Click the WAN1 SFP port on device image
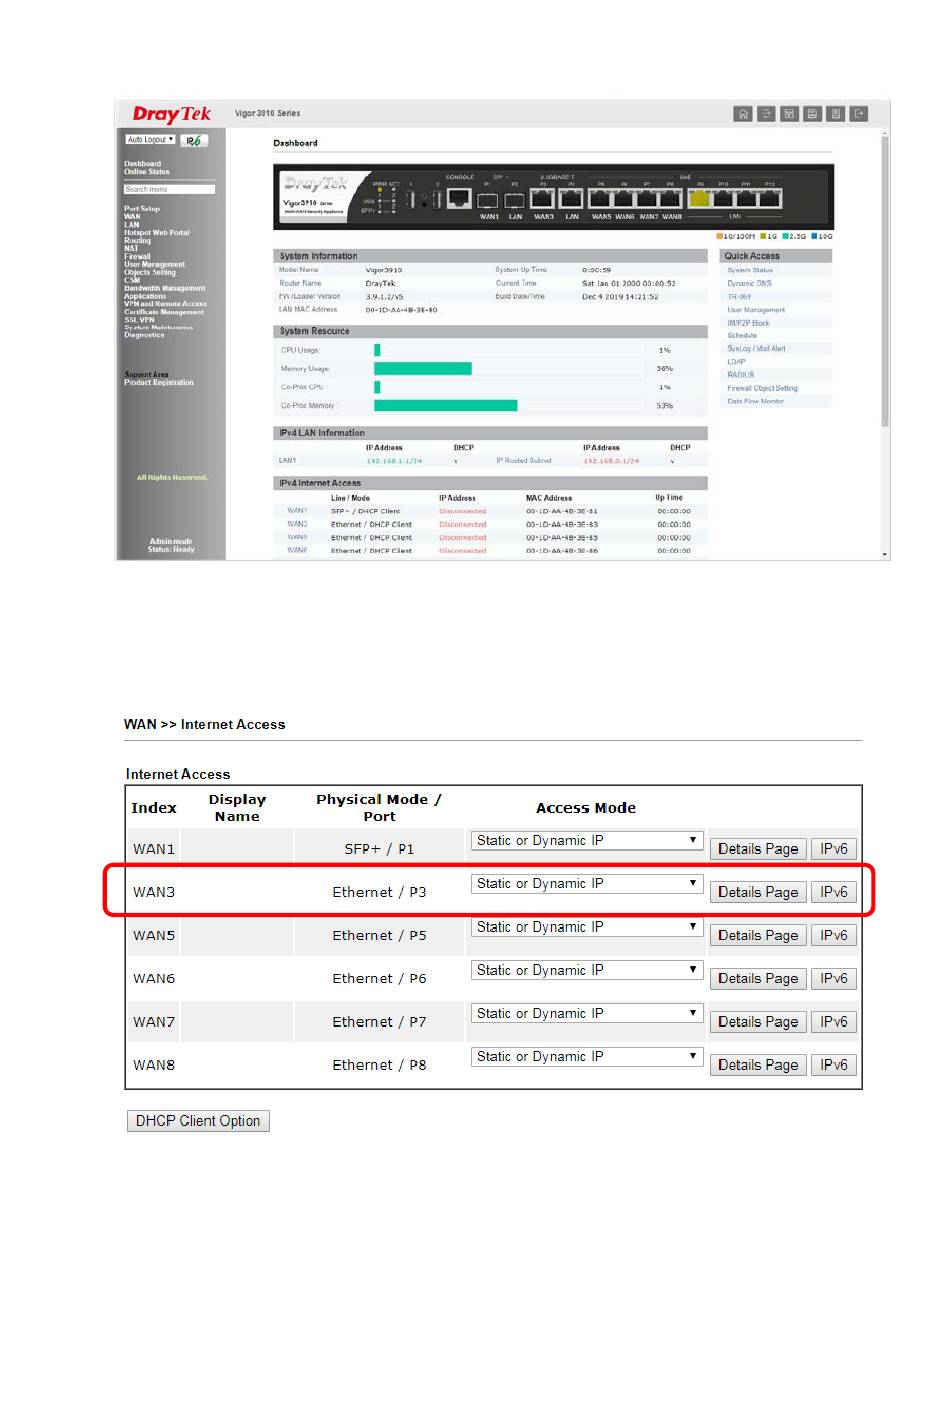Viewport: 950px width, 1409px height. click(488, 200)
